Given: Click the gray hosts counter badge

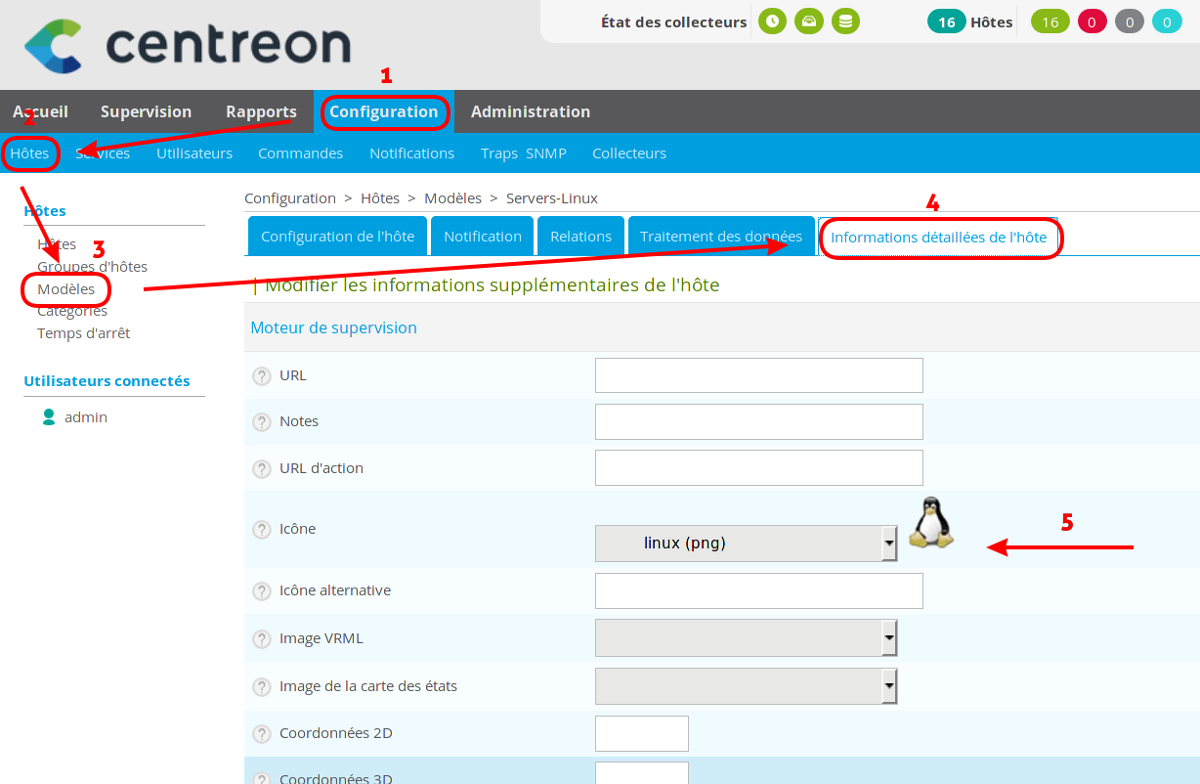Looking at the screenshot, I should [1129, 21].
